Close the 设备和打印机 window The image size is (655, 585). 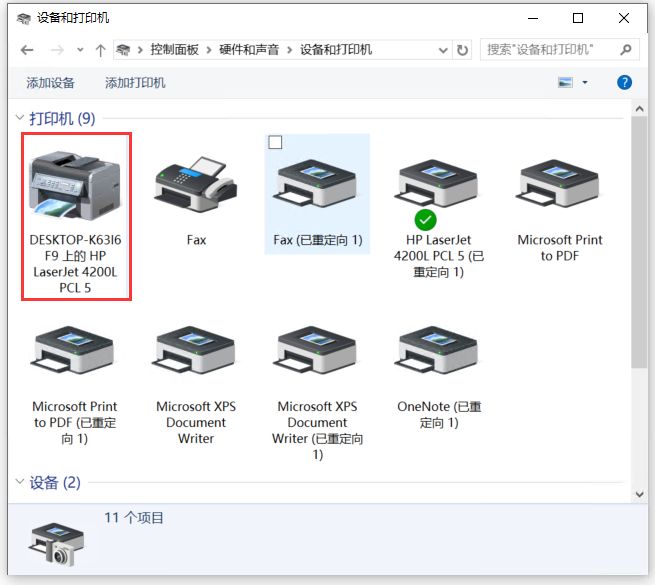pyautogui.click(x=624, y=18)
